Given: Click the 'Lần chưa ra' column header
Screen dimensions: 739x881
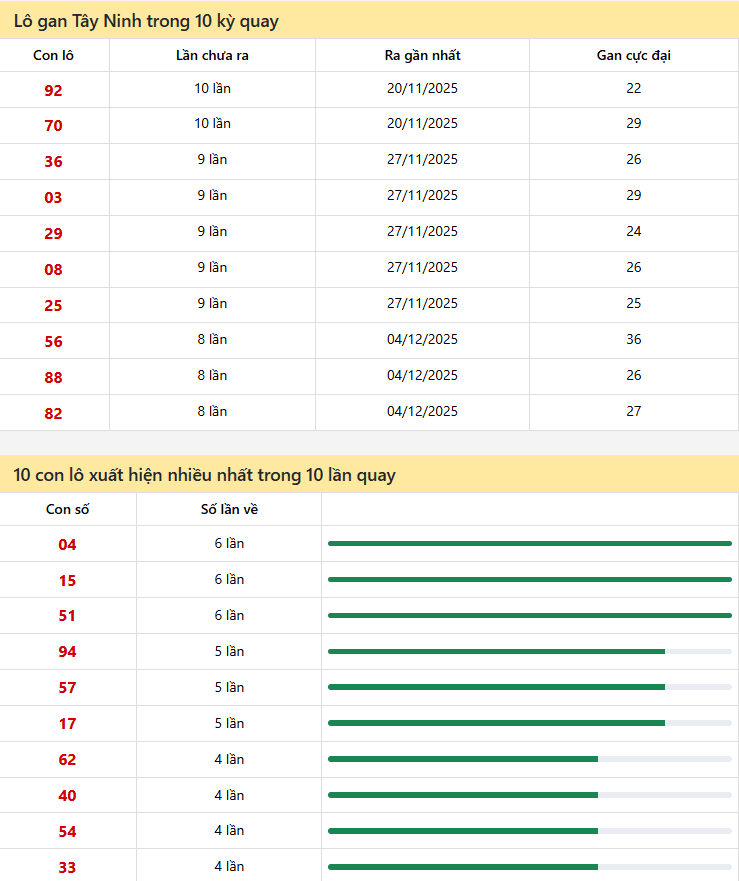Looking at the screenshot, I should [x=212, y=55].
